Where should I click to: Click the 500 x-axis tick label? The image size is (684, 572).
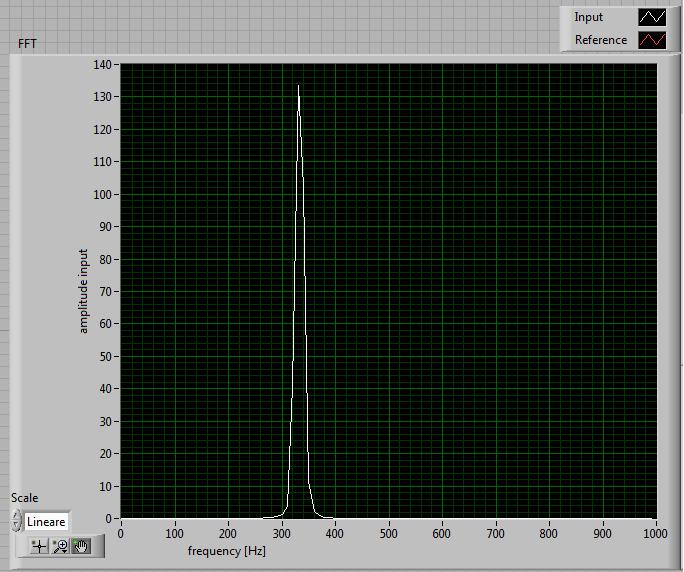click(388, 534)
